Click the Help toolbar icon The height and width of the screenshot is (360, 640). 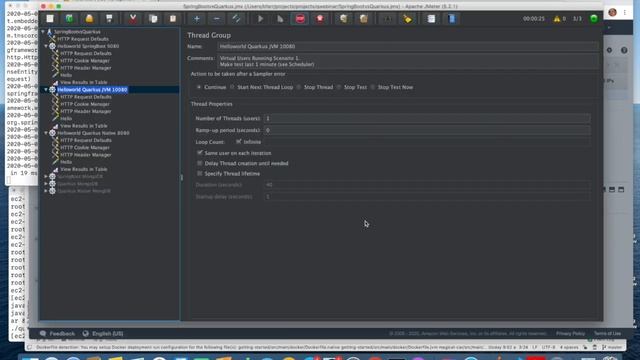click(x=451, y=19)
